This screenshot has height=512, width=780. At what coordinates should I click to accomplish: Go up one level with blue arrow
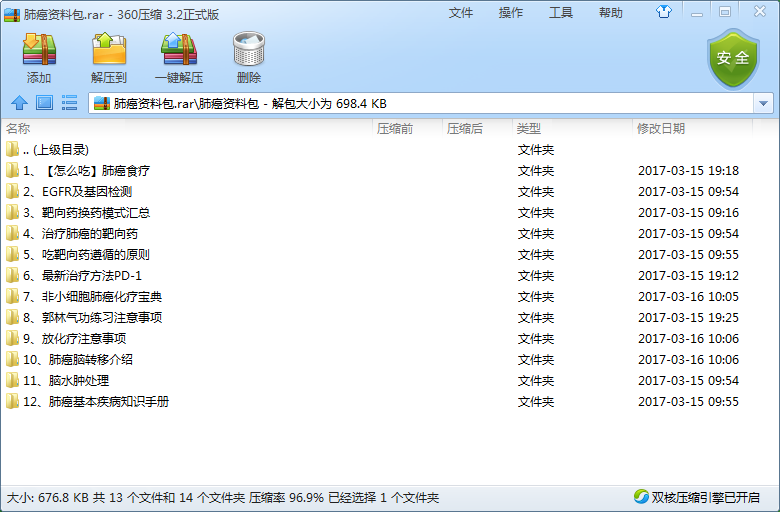click(19, 103)
